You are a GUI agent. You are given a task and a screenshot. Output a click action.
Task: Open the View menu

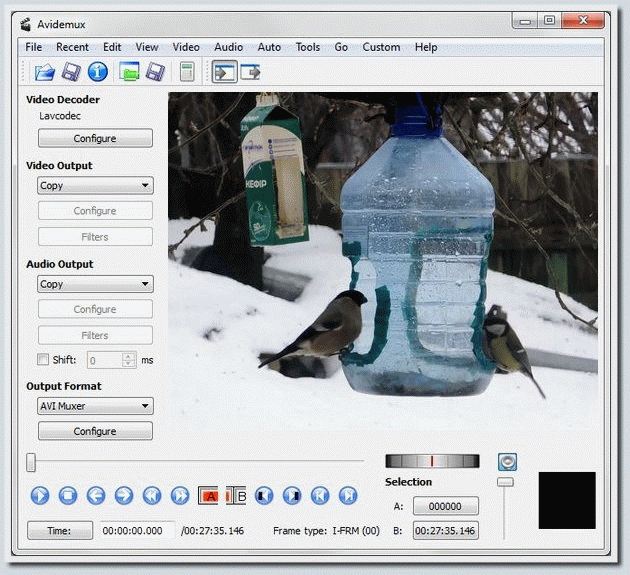147,47
